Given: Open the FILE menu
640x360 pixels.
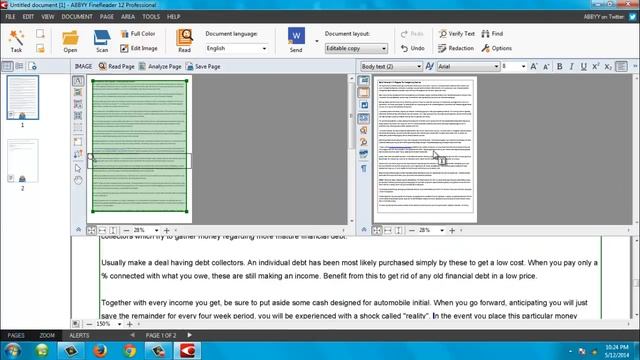Looking at the screenshot, I should (x=10, y=17).
